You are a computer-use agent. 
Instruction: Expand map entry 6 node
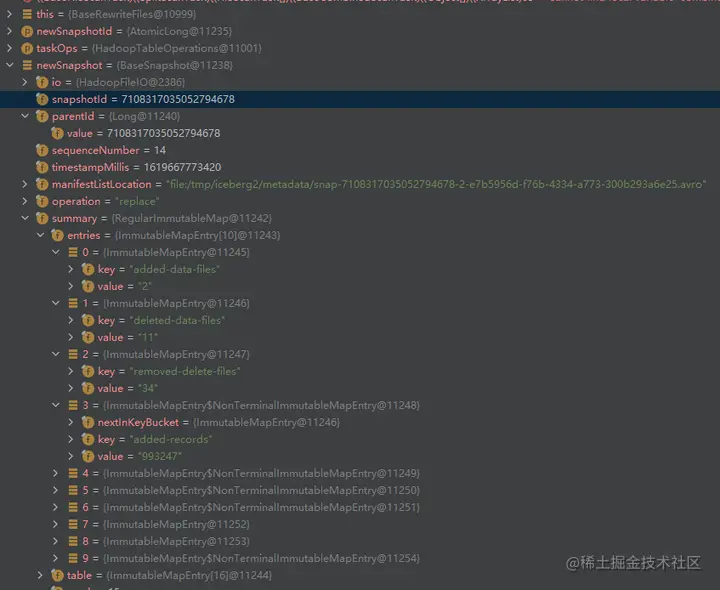click(x=56, y=507)
